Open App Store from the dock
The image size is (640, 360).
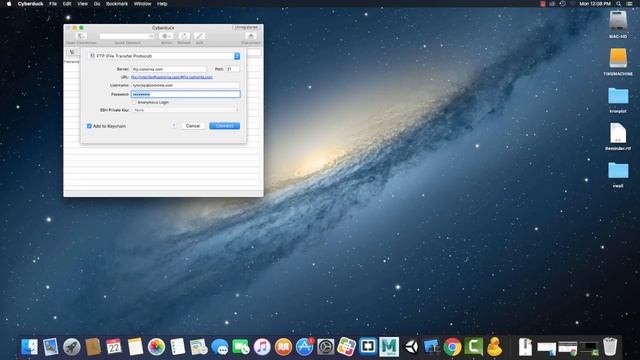point(304,347)
